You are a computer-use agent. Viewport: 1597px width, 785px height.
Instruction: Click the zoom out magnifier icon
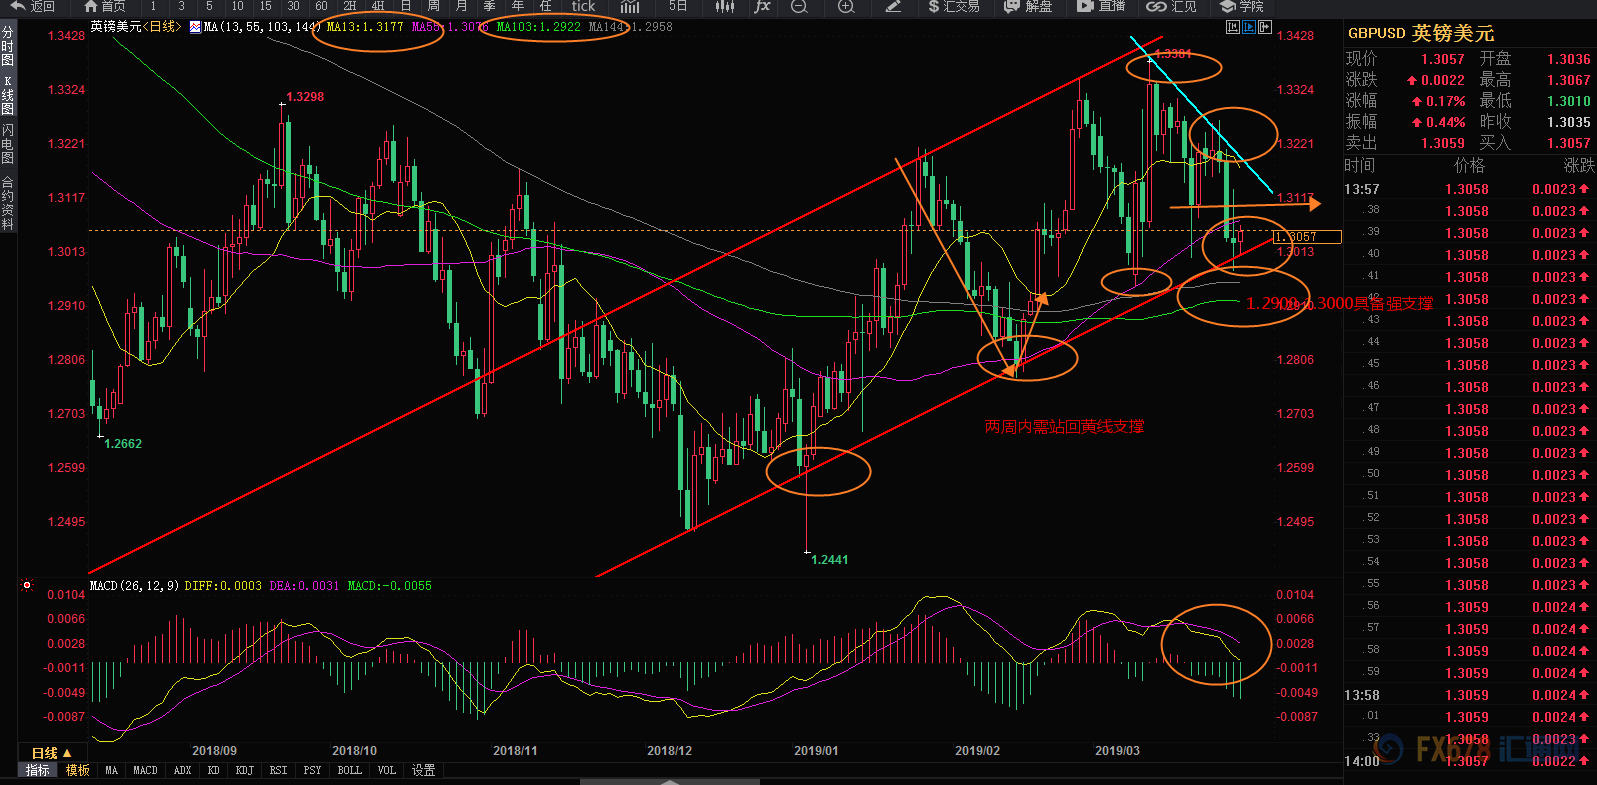tap(799, 6)
